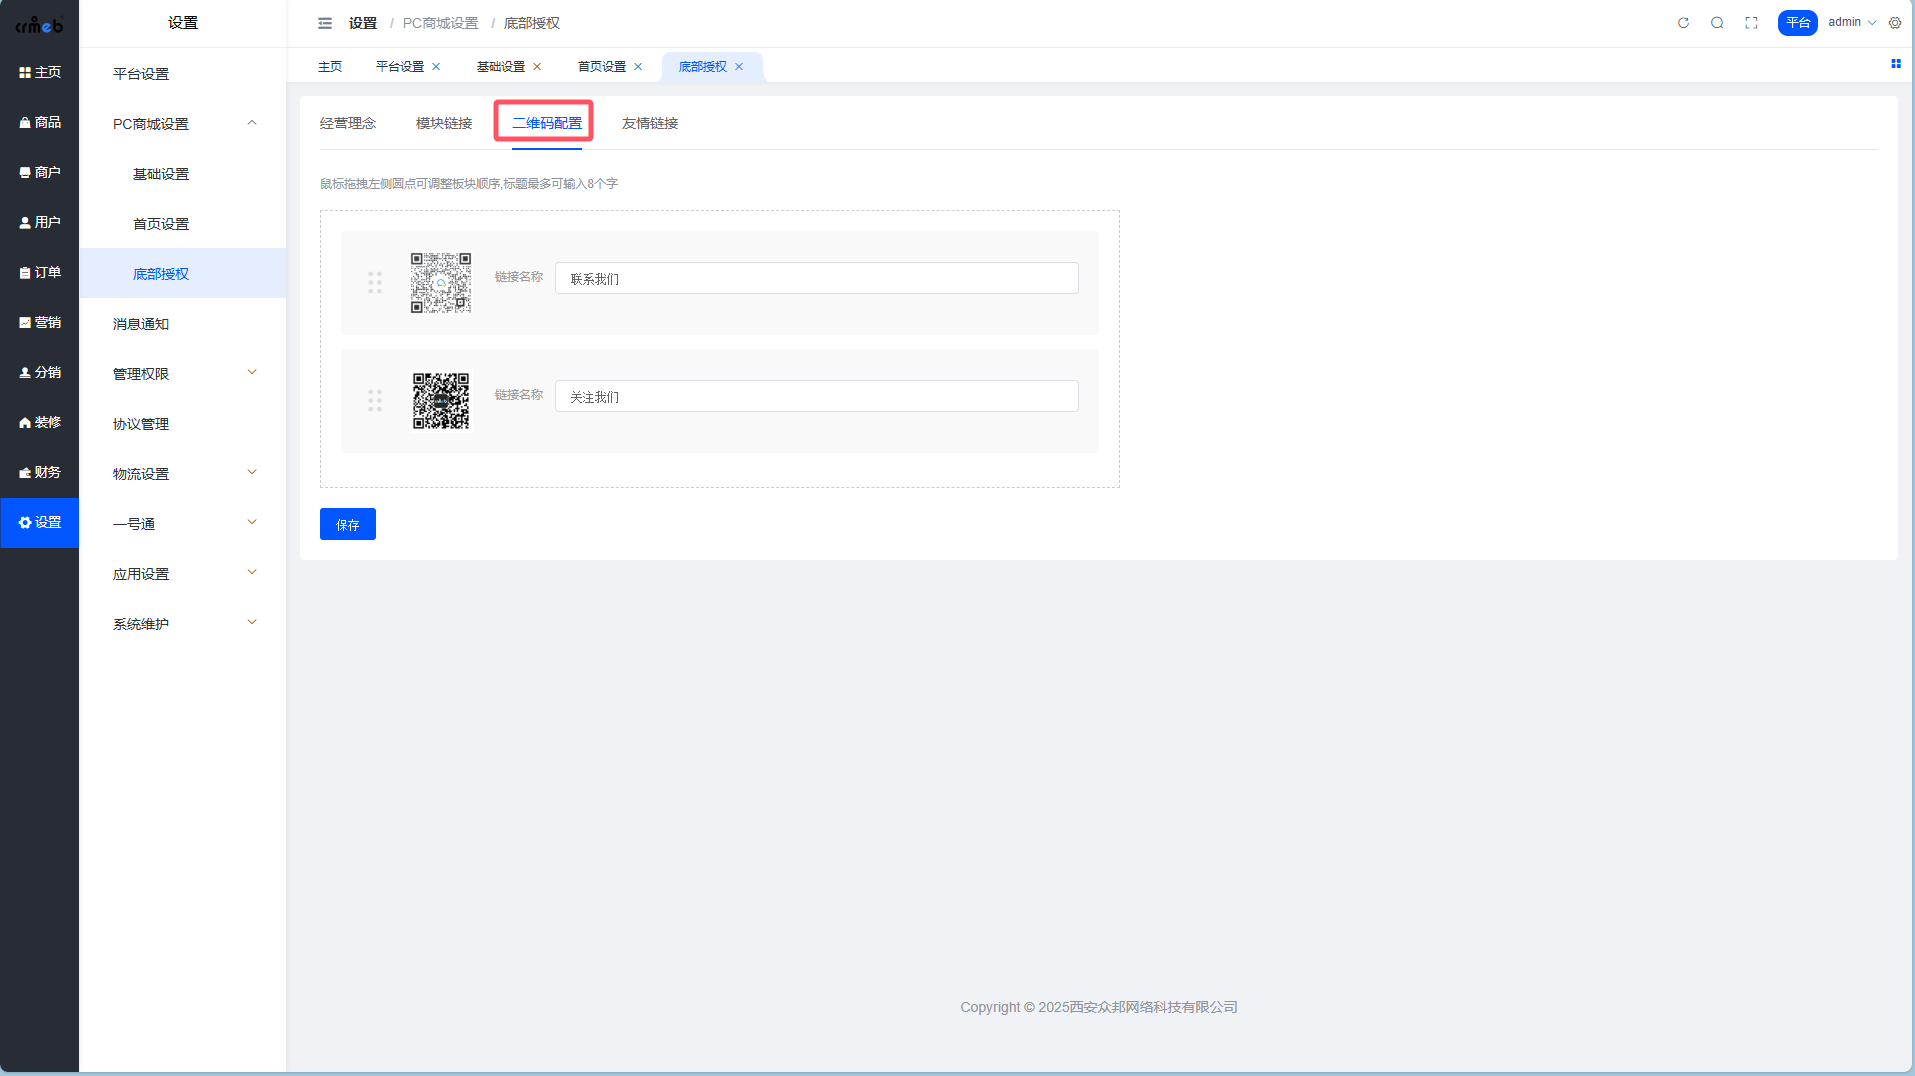The width and height of the screenshot is (1915, 1076).
Task: Switch to the 模块链接 tab
Action: 444,123
